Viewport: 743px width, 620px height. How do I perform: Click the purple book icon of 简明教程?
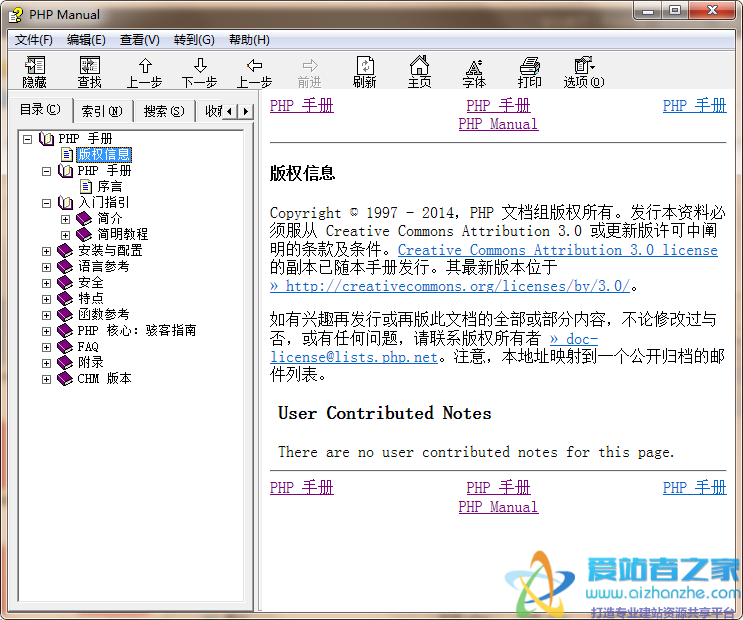point(84,234)
